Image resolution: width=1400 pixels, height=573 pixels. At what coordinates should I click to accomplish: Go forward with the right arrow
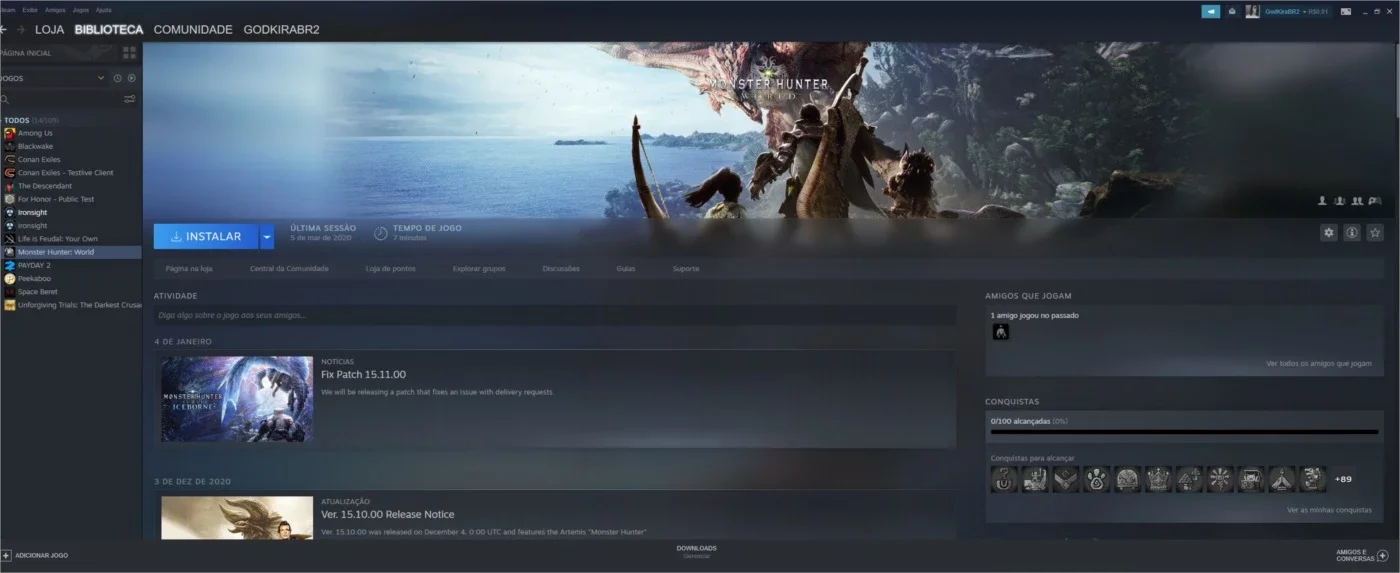20,30
